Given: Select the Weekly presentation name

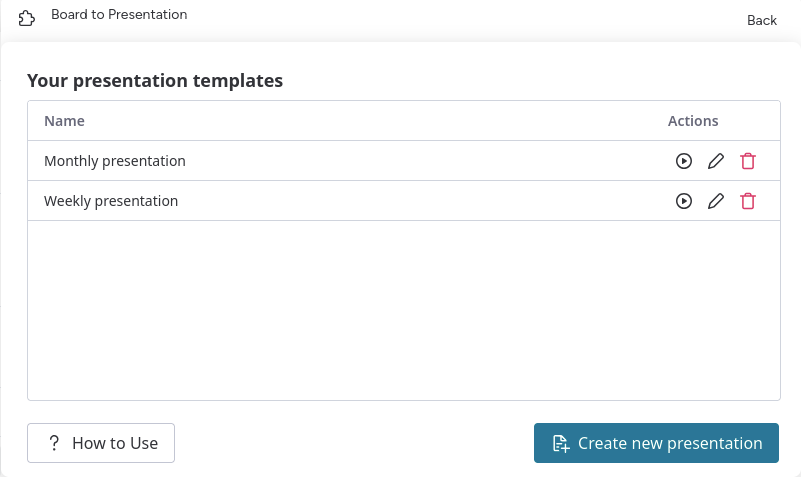Looking at the screenshot, I should pyautogui.click(x=111, y=201).
